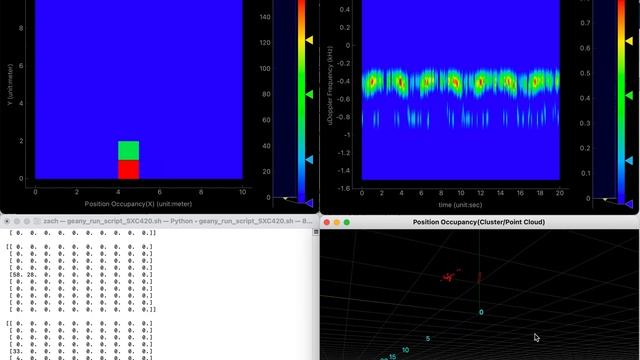
Task: Click 'uDoppler Frequency (kHz)' vertical axis label
Action: click(330, 85)
